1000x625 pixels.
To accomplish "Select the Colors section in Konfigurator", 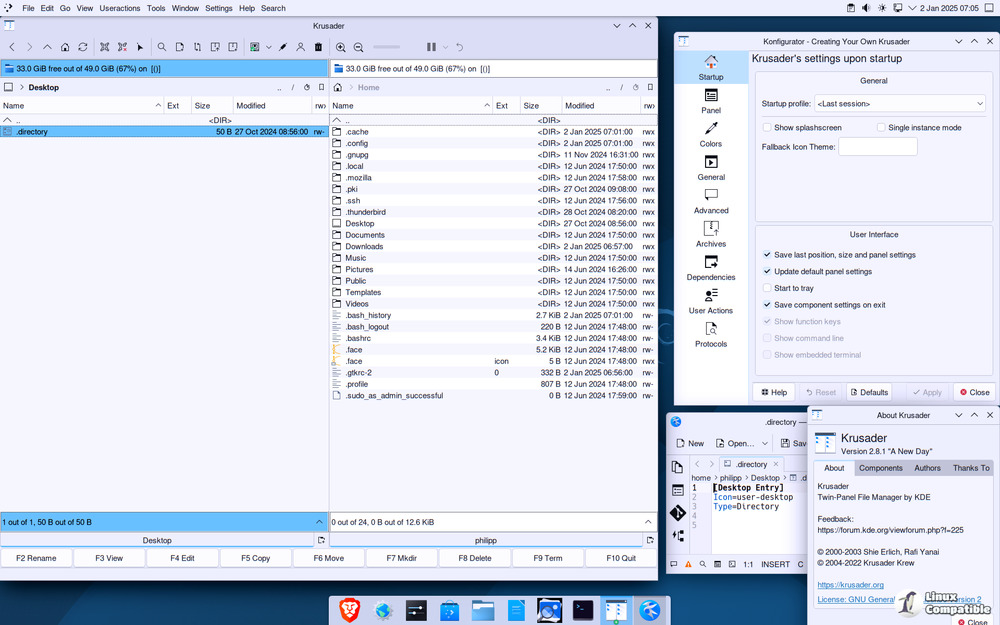I will (x=711, y=134).
